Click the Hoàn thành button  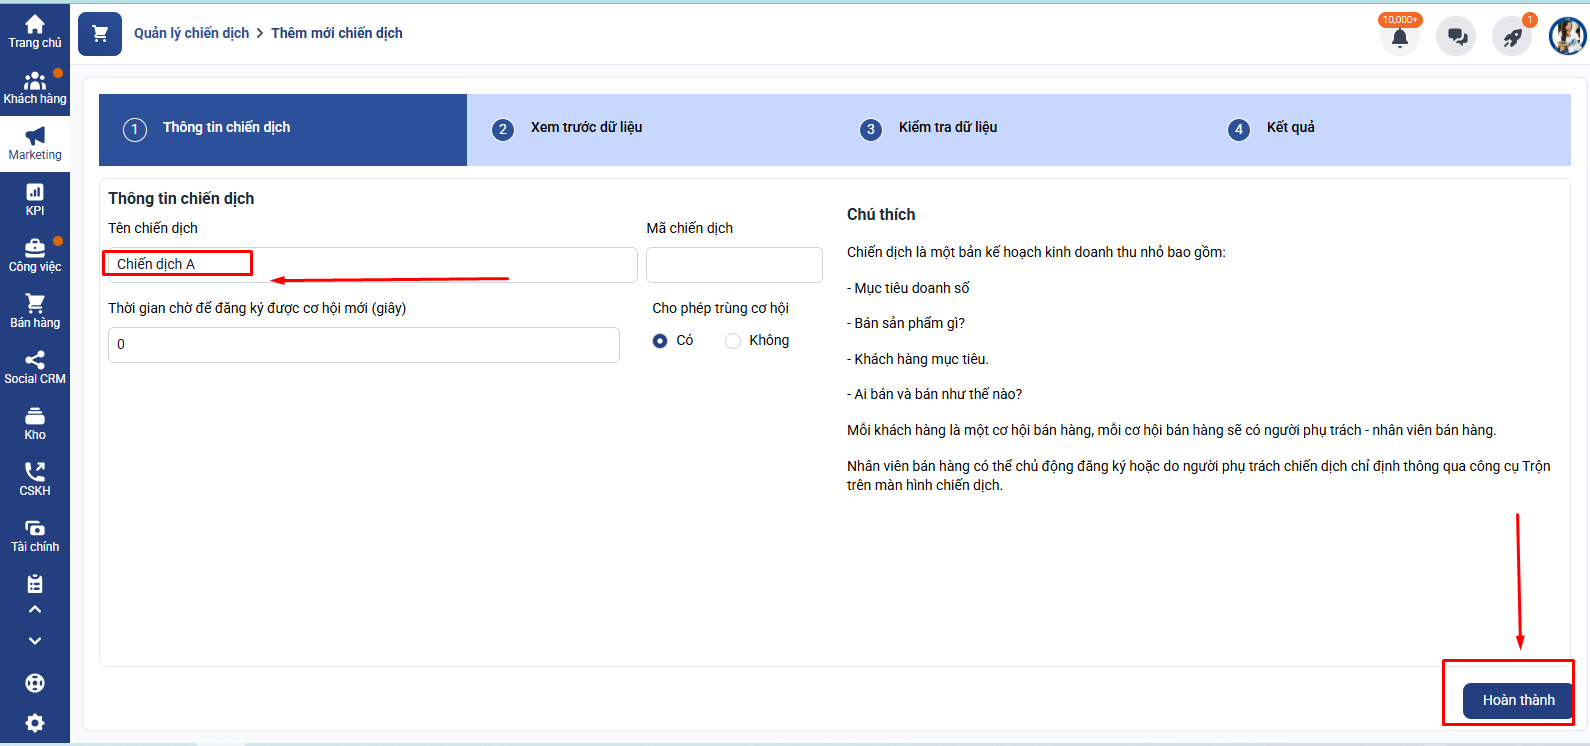point(1517,700)
